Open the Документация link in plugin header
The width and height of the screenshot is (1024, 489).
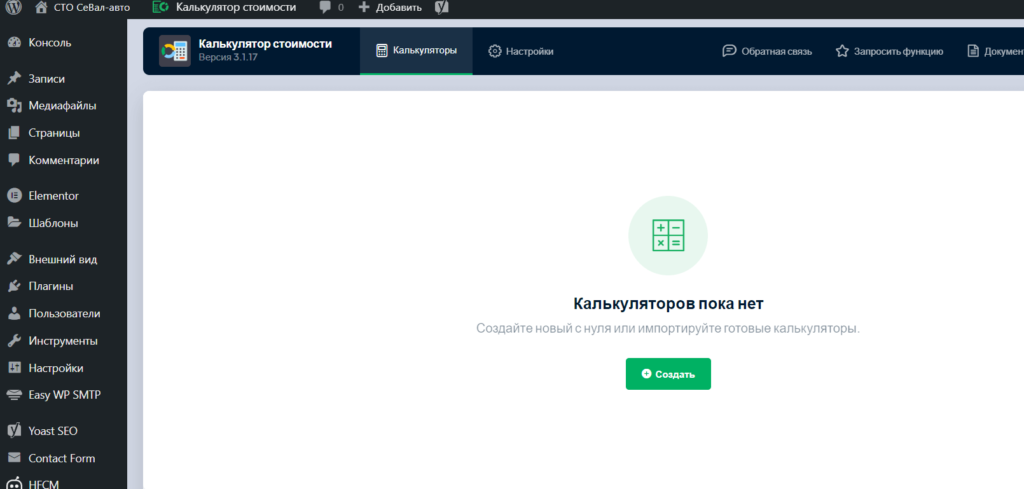[995, 52]
